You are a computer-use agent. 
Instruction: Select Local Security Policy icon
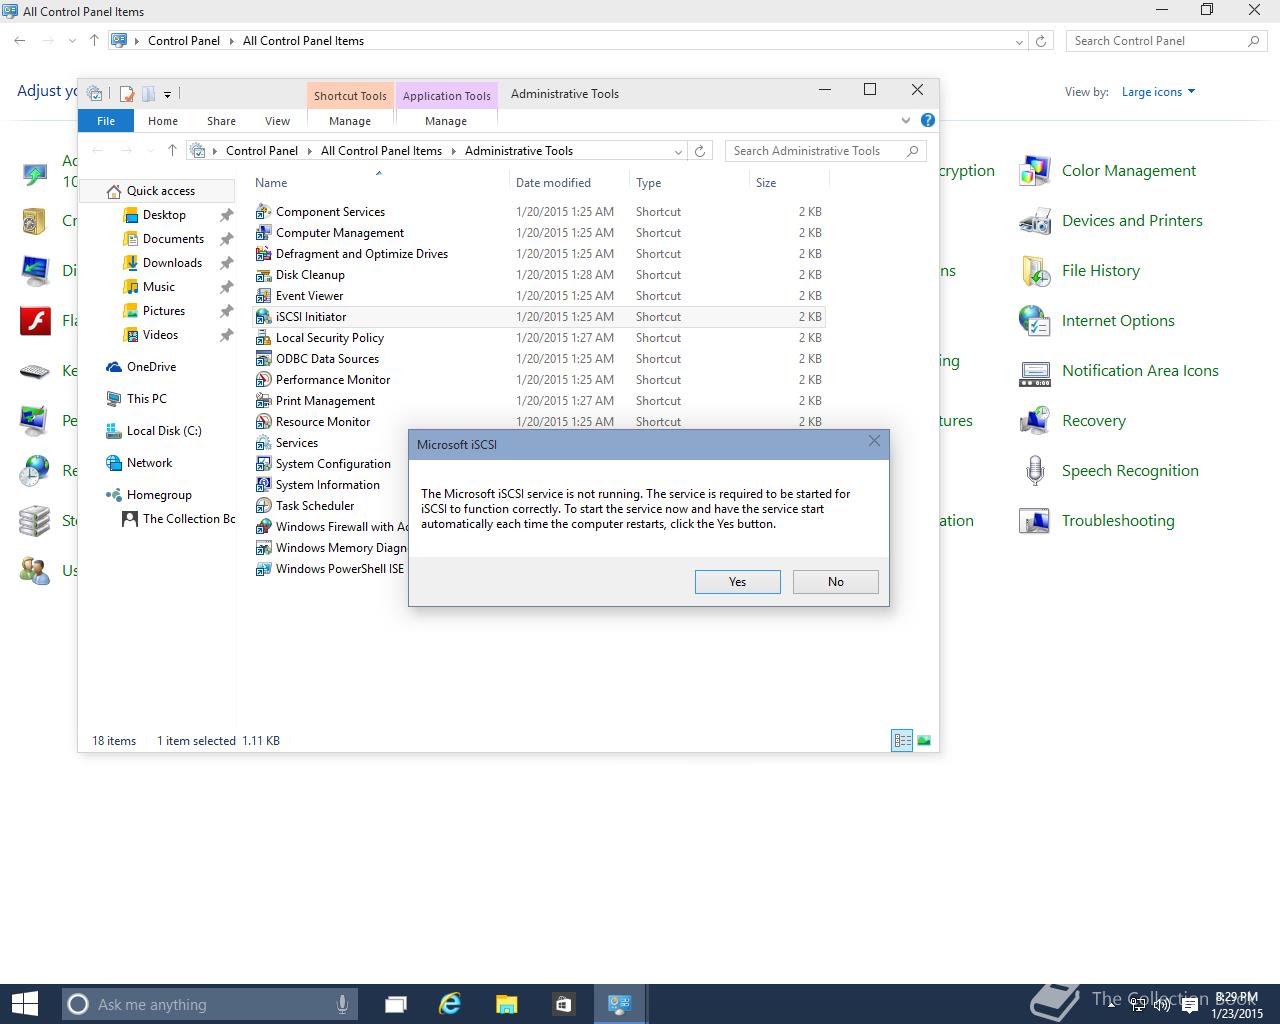[263, 338]
